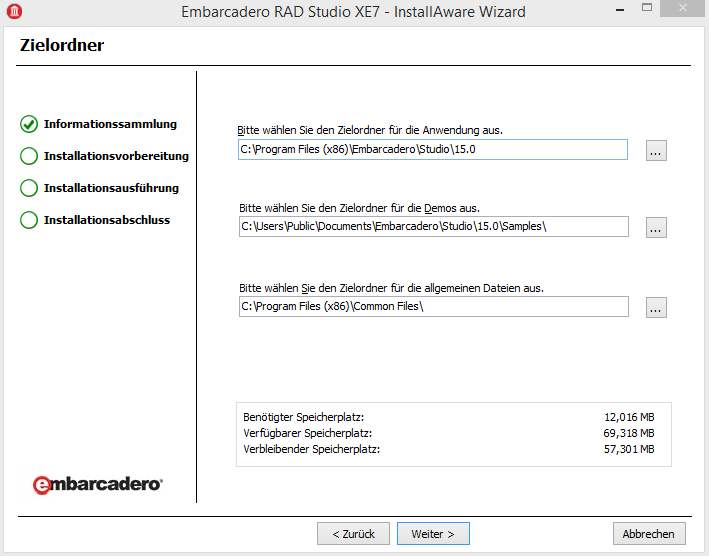Click the application folder path field
Screen dimensions: 709x556
(433, 150)
